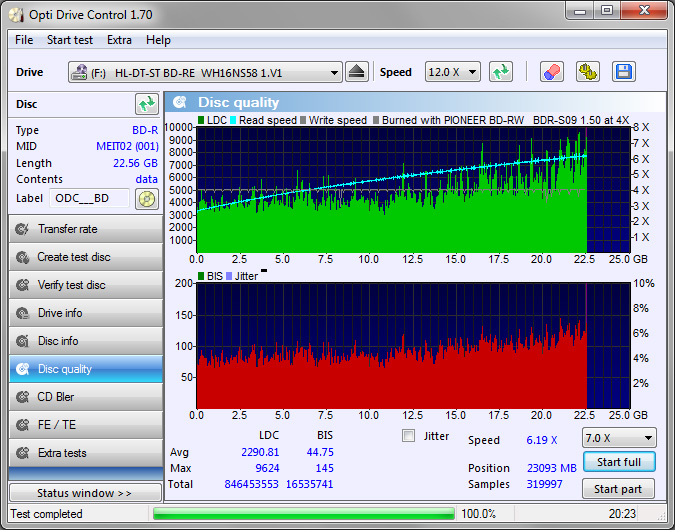
Task: Open the Start test menu
Action: point(70,40)
